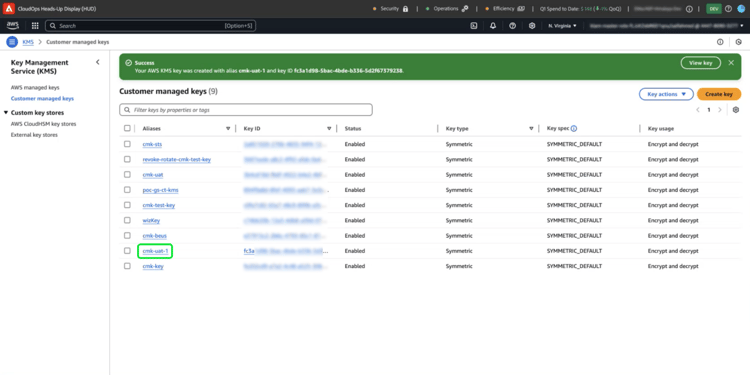Sort by Aliases column arrow
Image resolution: width=750 pixels, height=375 pixels.
(x=228, y=129)
